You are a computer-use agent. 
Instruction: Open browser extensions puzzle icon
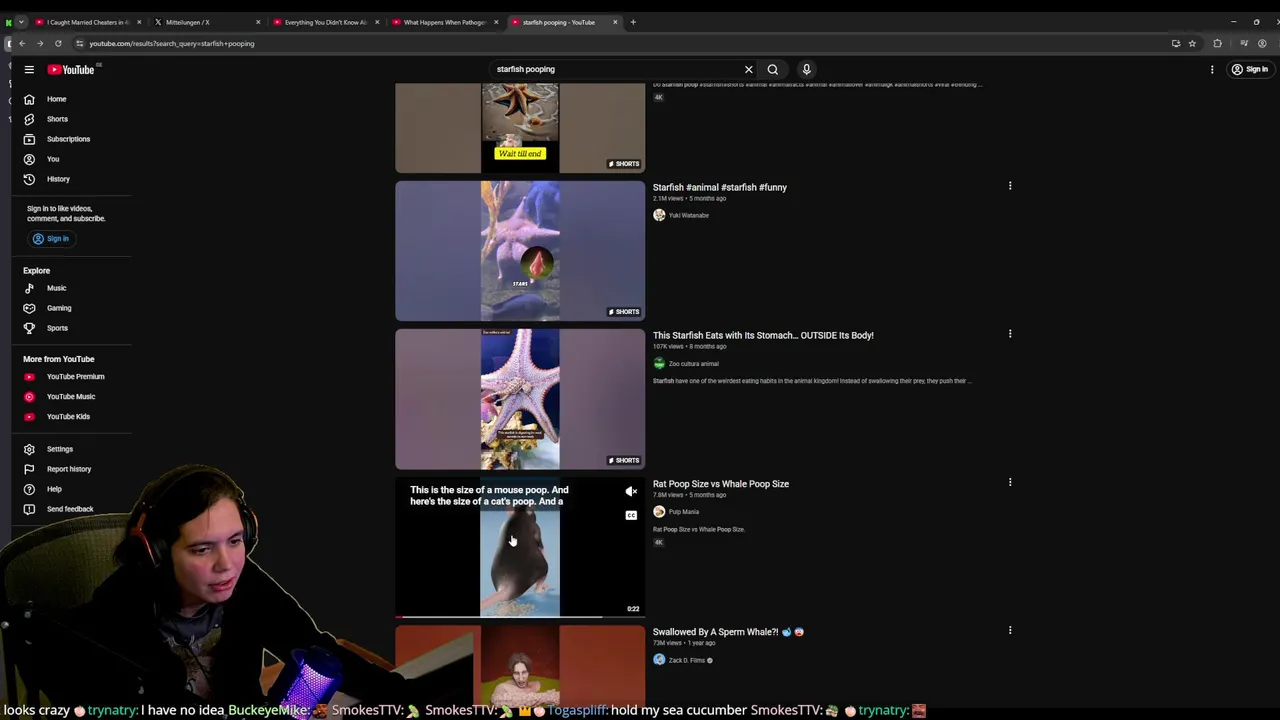pos(1217,43)
